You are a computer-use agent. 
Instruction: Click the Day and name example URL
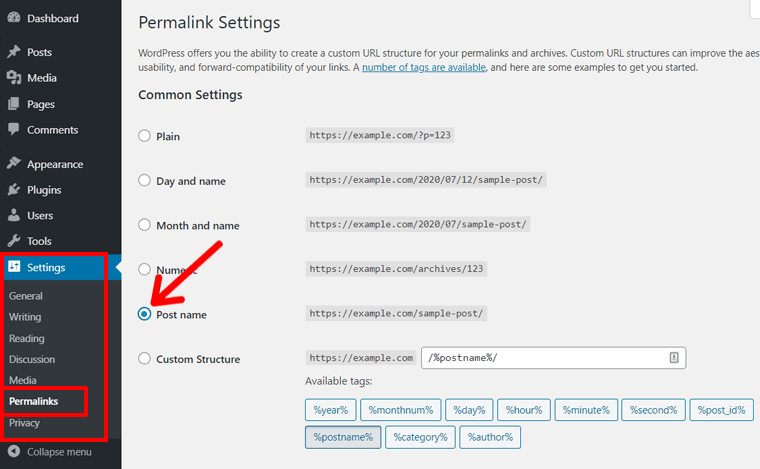tap(426, 180)
